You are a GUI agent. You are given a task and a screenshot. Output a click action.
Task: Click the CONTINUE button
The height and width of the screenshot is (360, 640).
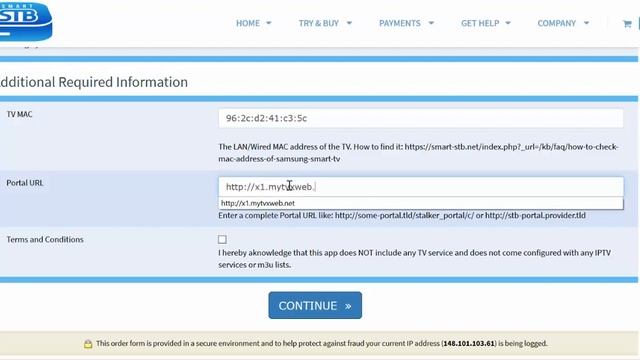click(x=315, y=305)
